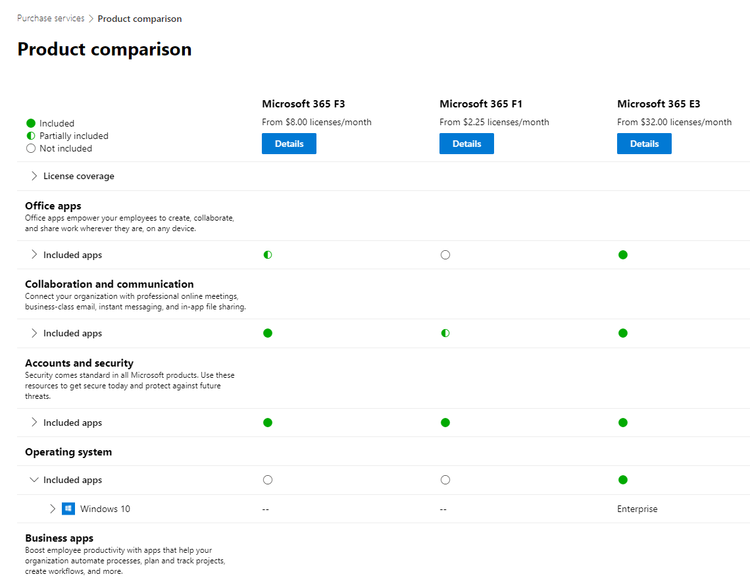Open Details for Microsoft 365 E3
The image size is (750, 578).
coord(644,144)
